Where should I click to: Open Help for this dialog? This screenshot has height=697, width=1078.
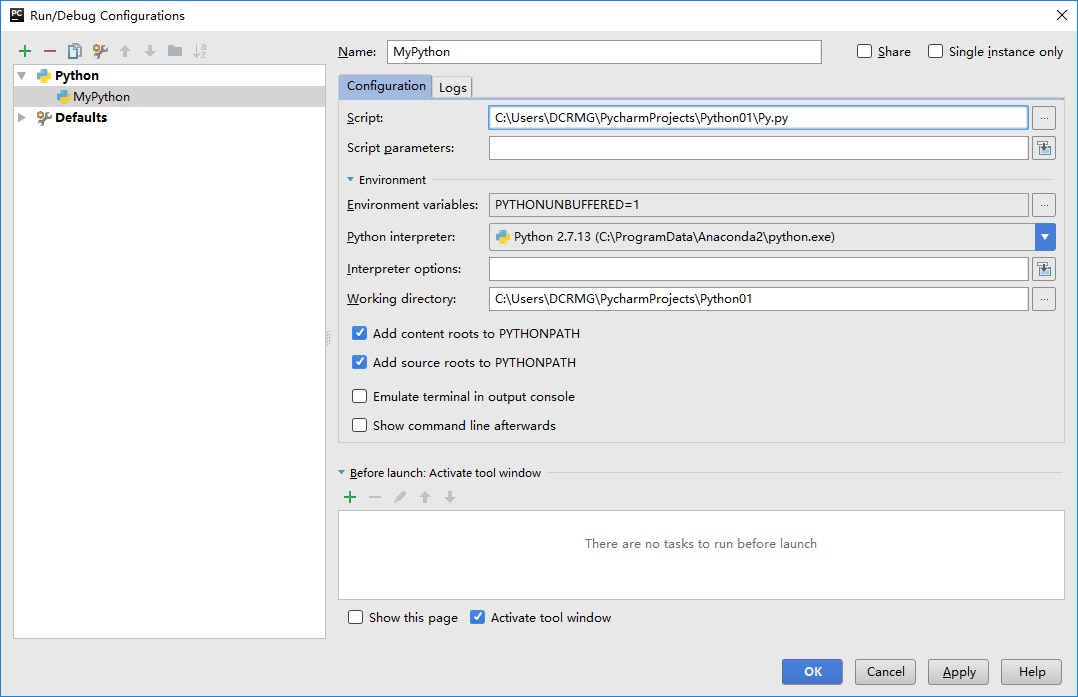coord(1031,672)
